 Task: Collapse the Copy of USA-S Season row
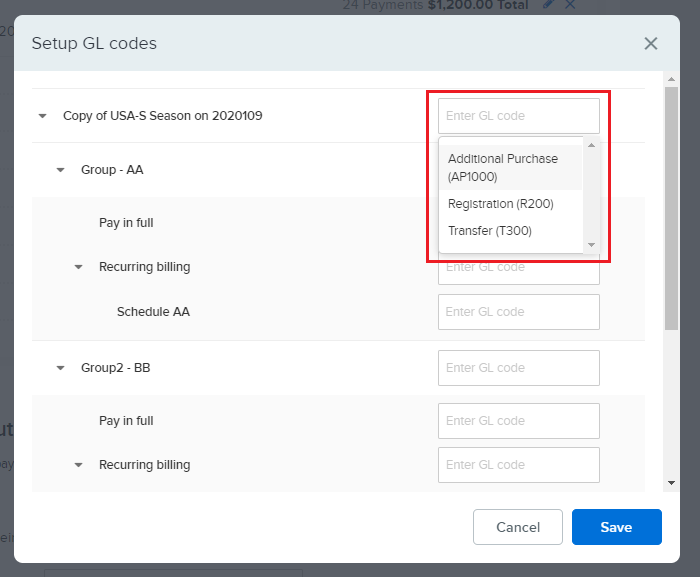tap(42, 116)
